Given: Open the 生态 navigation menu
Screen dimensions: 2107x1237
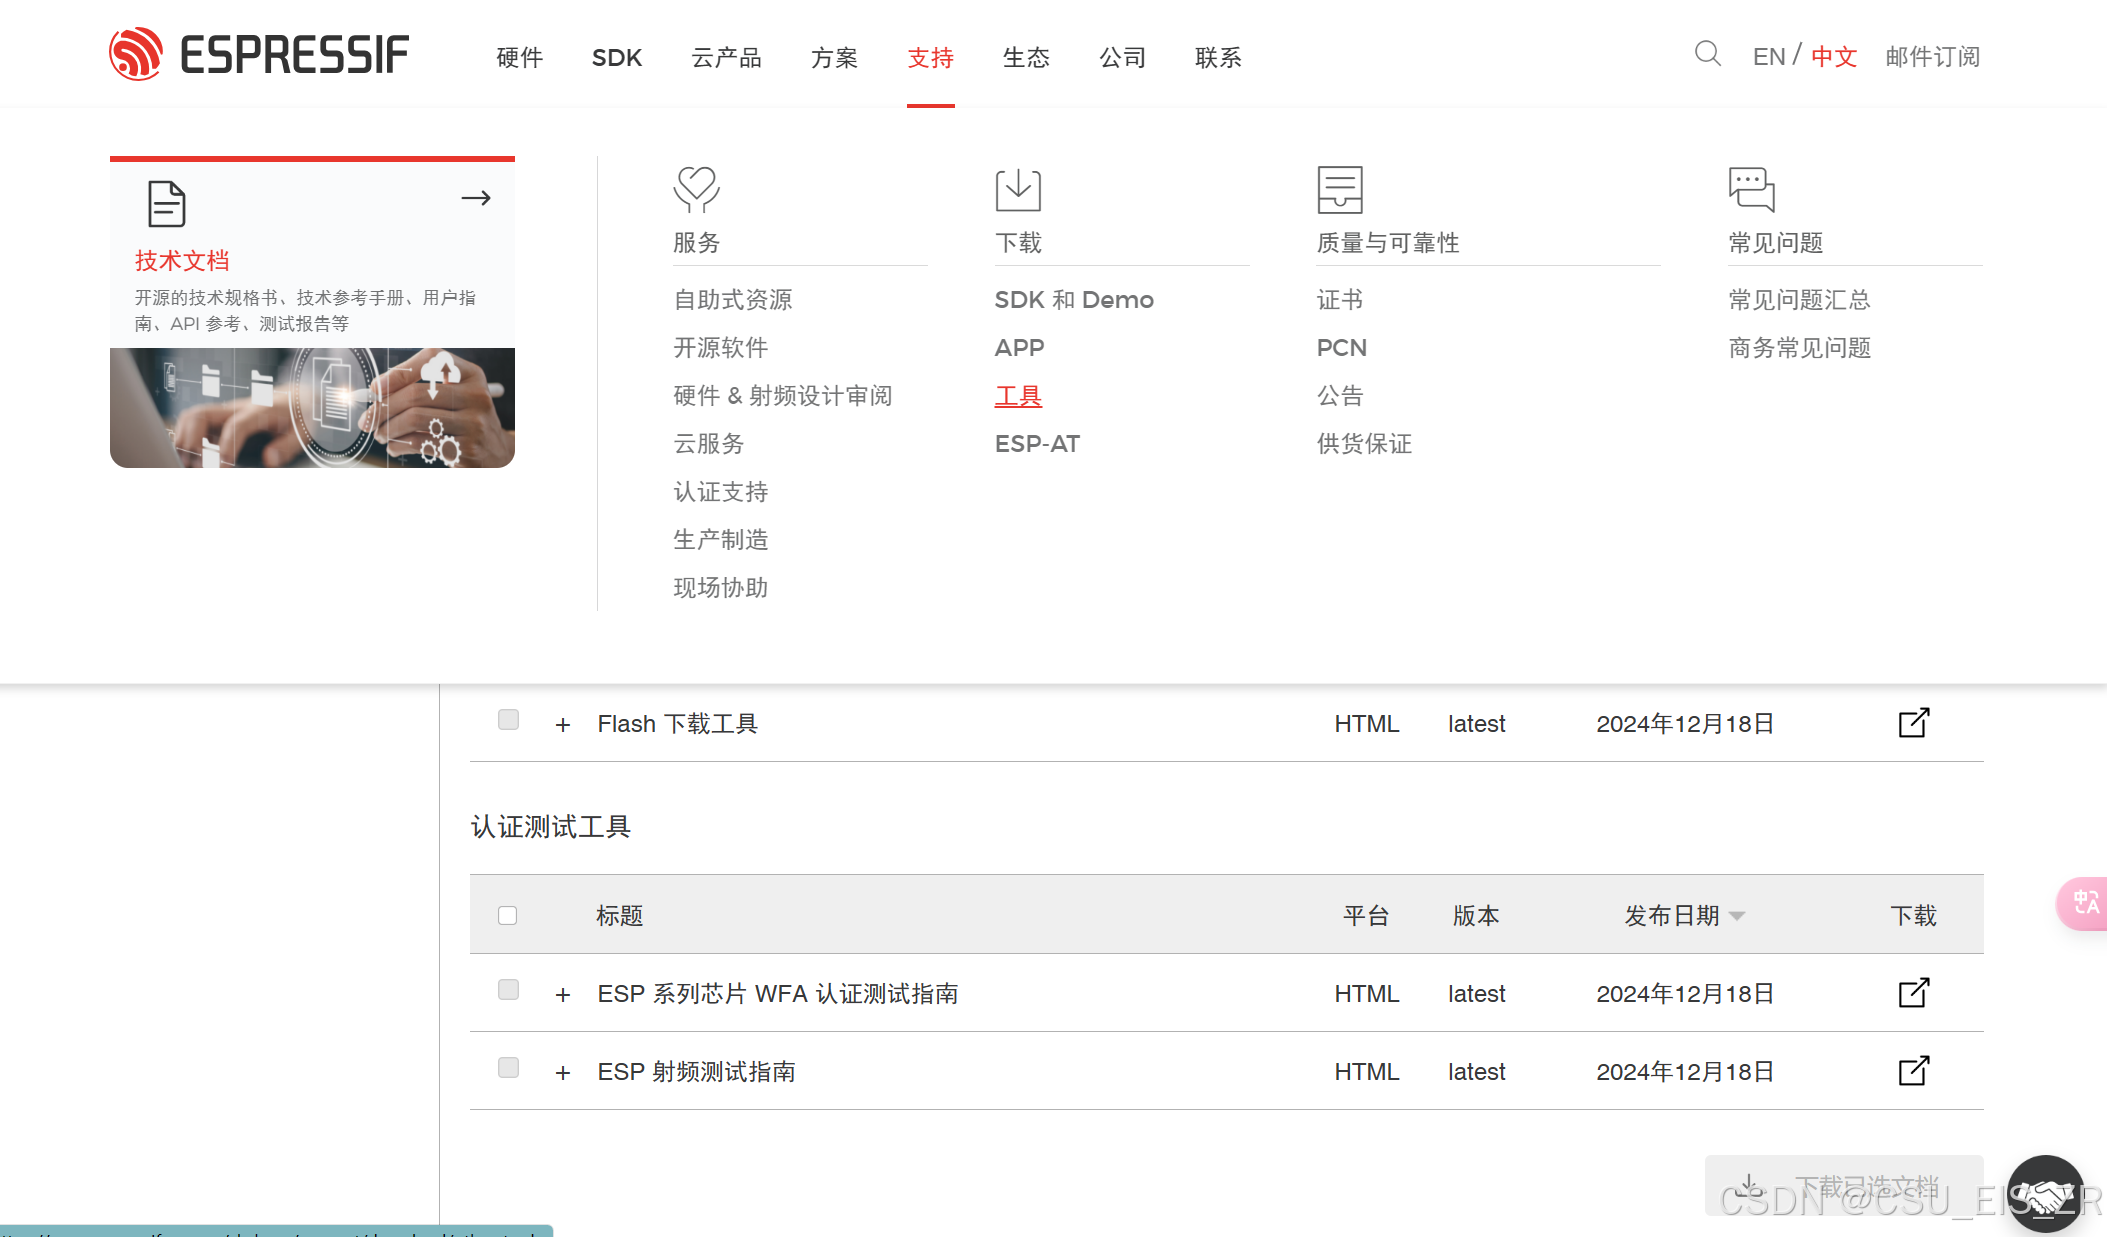Looking at the screenshot, I should 1026,58.
